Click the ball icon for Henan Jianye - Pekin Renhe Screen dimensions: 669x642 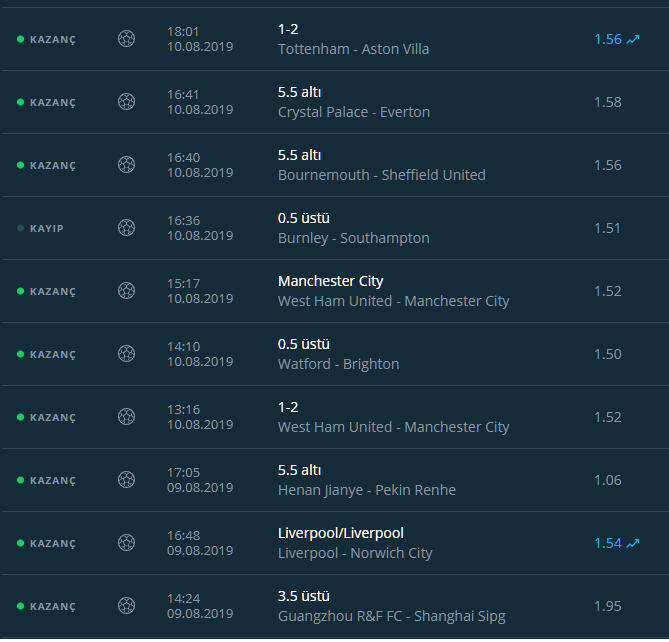click(126, 480)
